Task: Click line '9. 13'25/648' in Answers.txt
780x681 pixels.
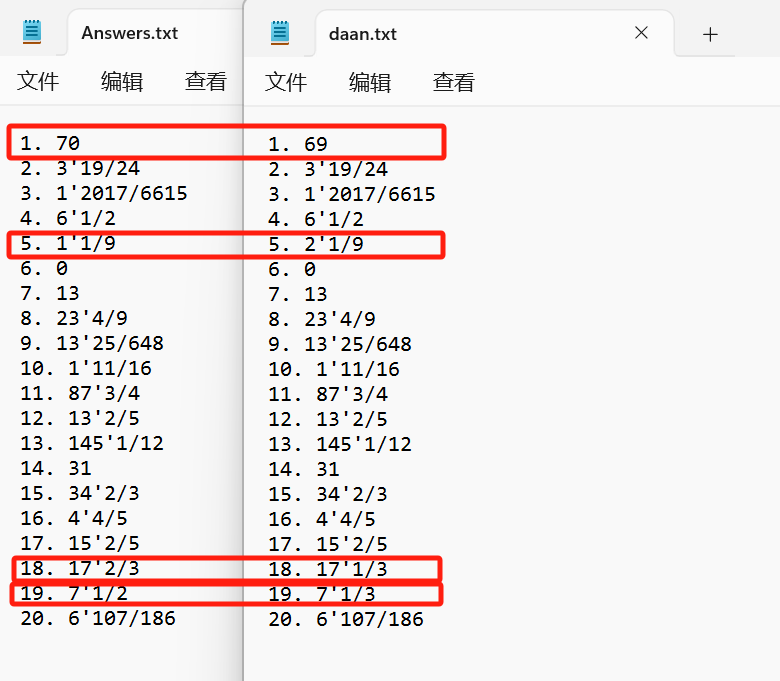Action: click(92, 343)
